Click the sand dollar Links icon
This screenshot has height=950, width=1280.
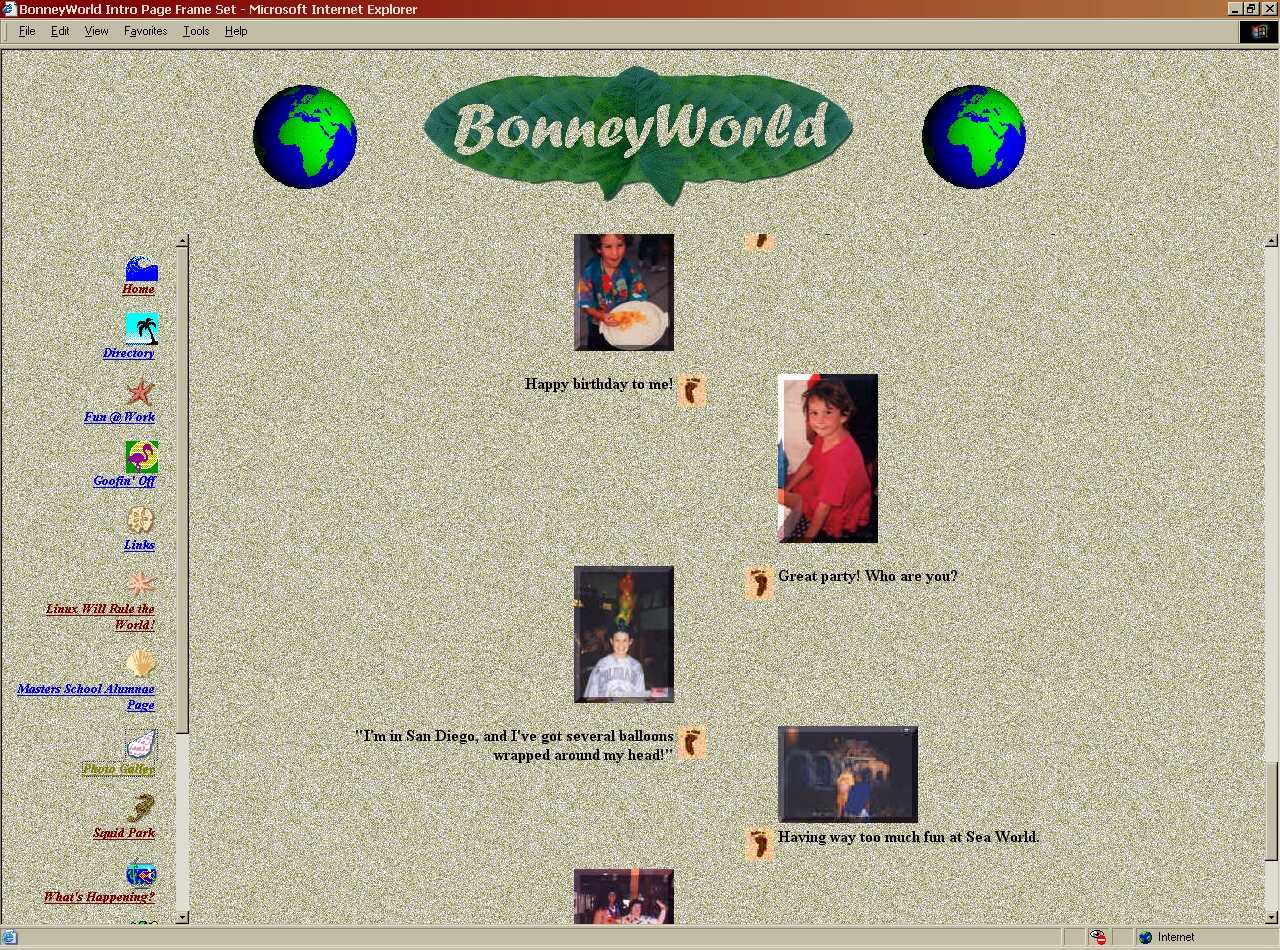coord(140,520)
